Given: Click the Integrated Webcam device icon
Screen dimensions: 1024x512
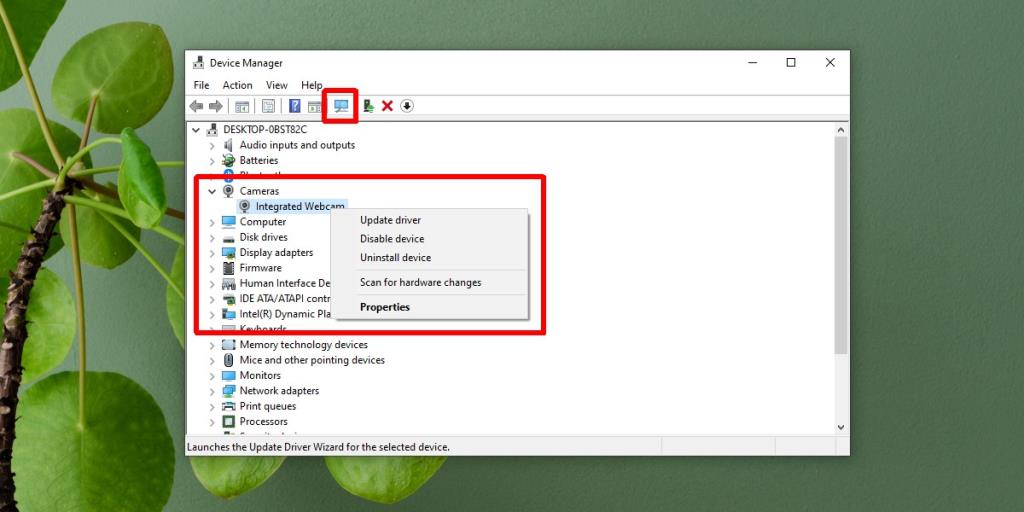Looking at the screenshot, I should [x=245, y=206].
